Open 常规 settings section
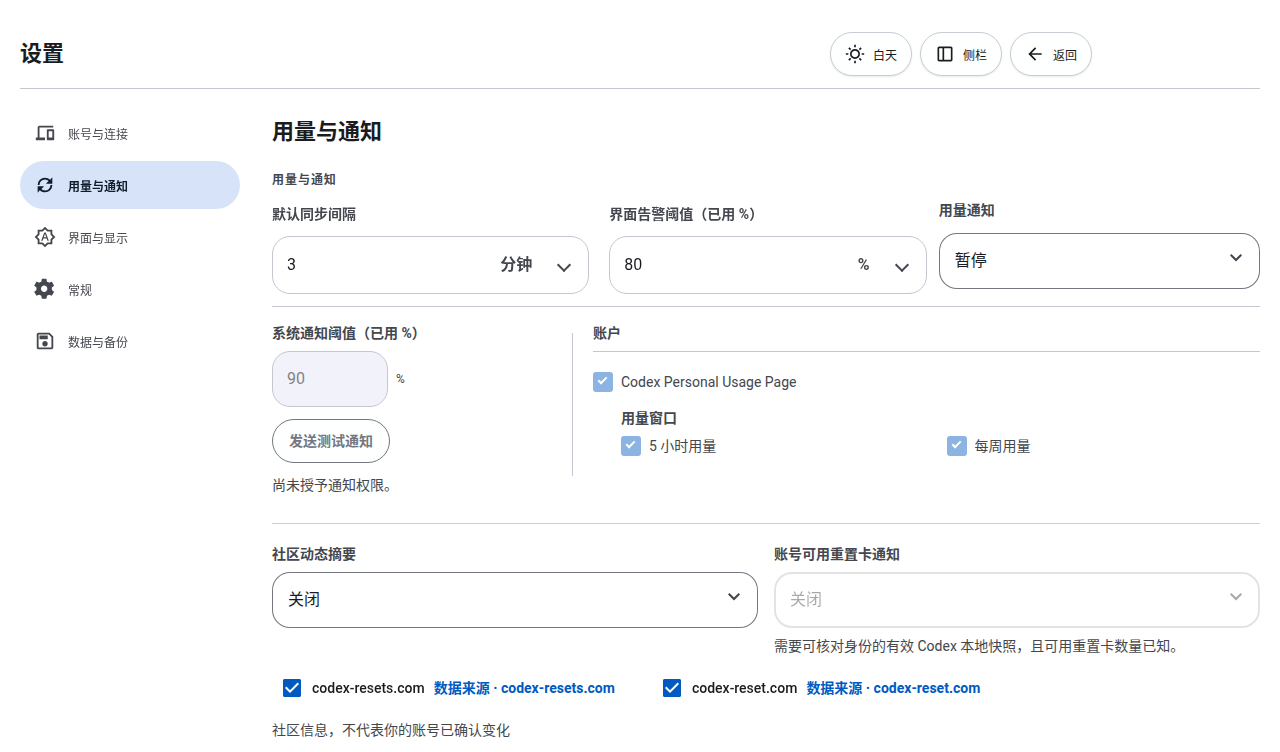The width and height of the screenshot is (1280, 752). pyautogui.click(x=130, y=289)
